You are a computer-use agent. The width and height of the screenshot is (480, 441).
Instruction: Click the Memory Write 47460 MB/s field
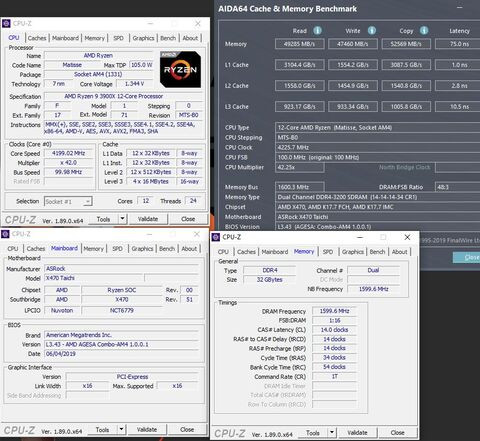pos(353,44)
